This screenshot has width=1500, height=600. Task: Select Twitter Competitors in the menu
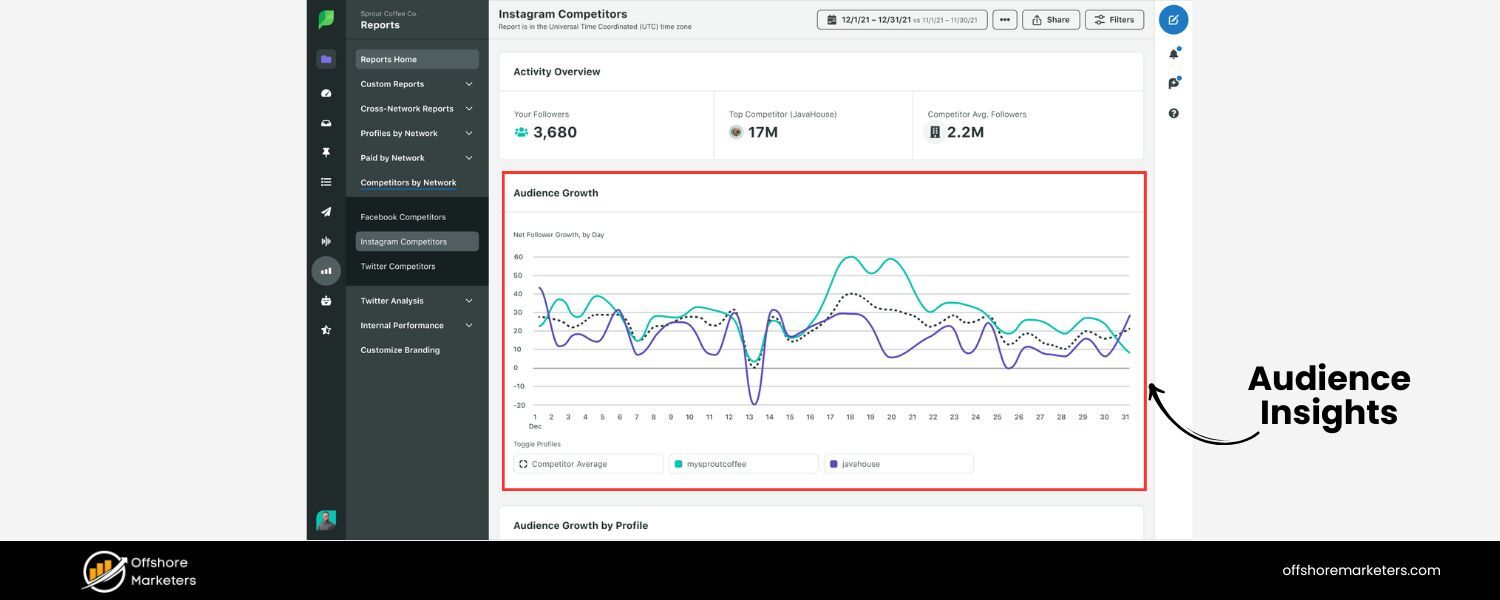[x=398, y=266]
